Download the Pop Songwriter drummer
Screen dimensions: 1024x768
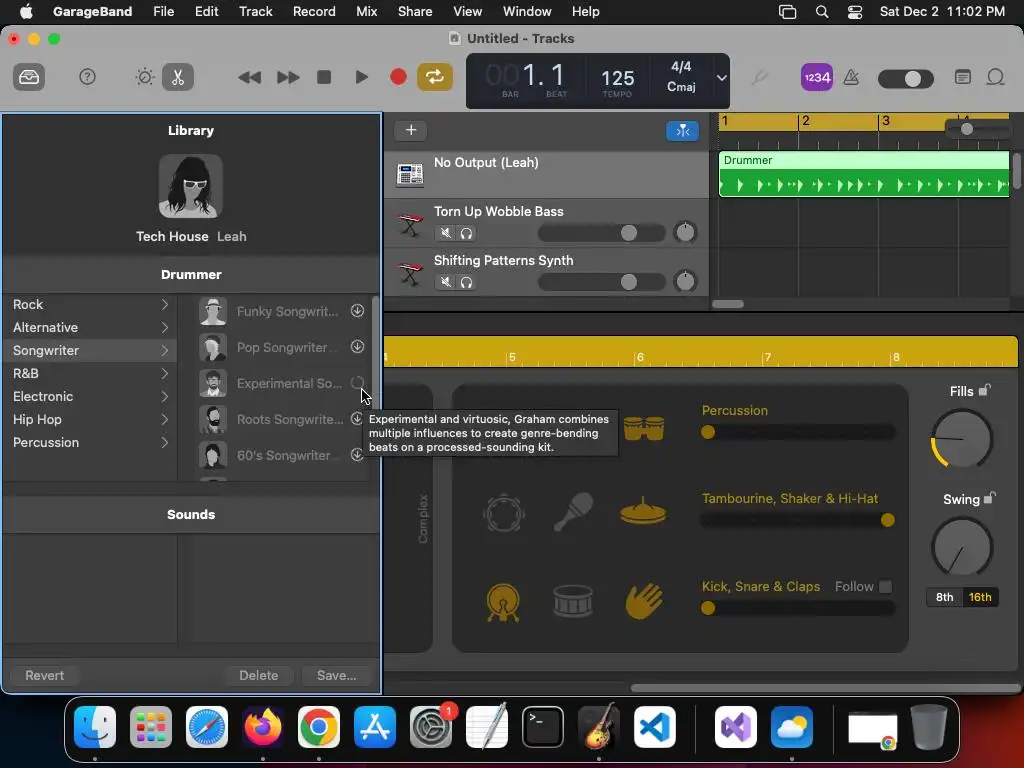click(357, 347)
